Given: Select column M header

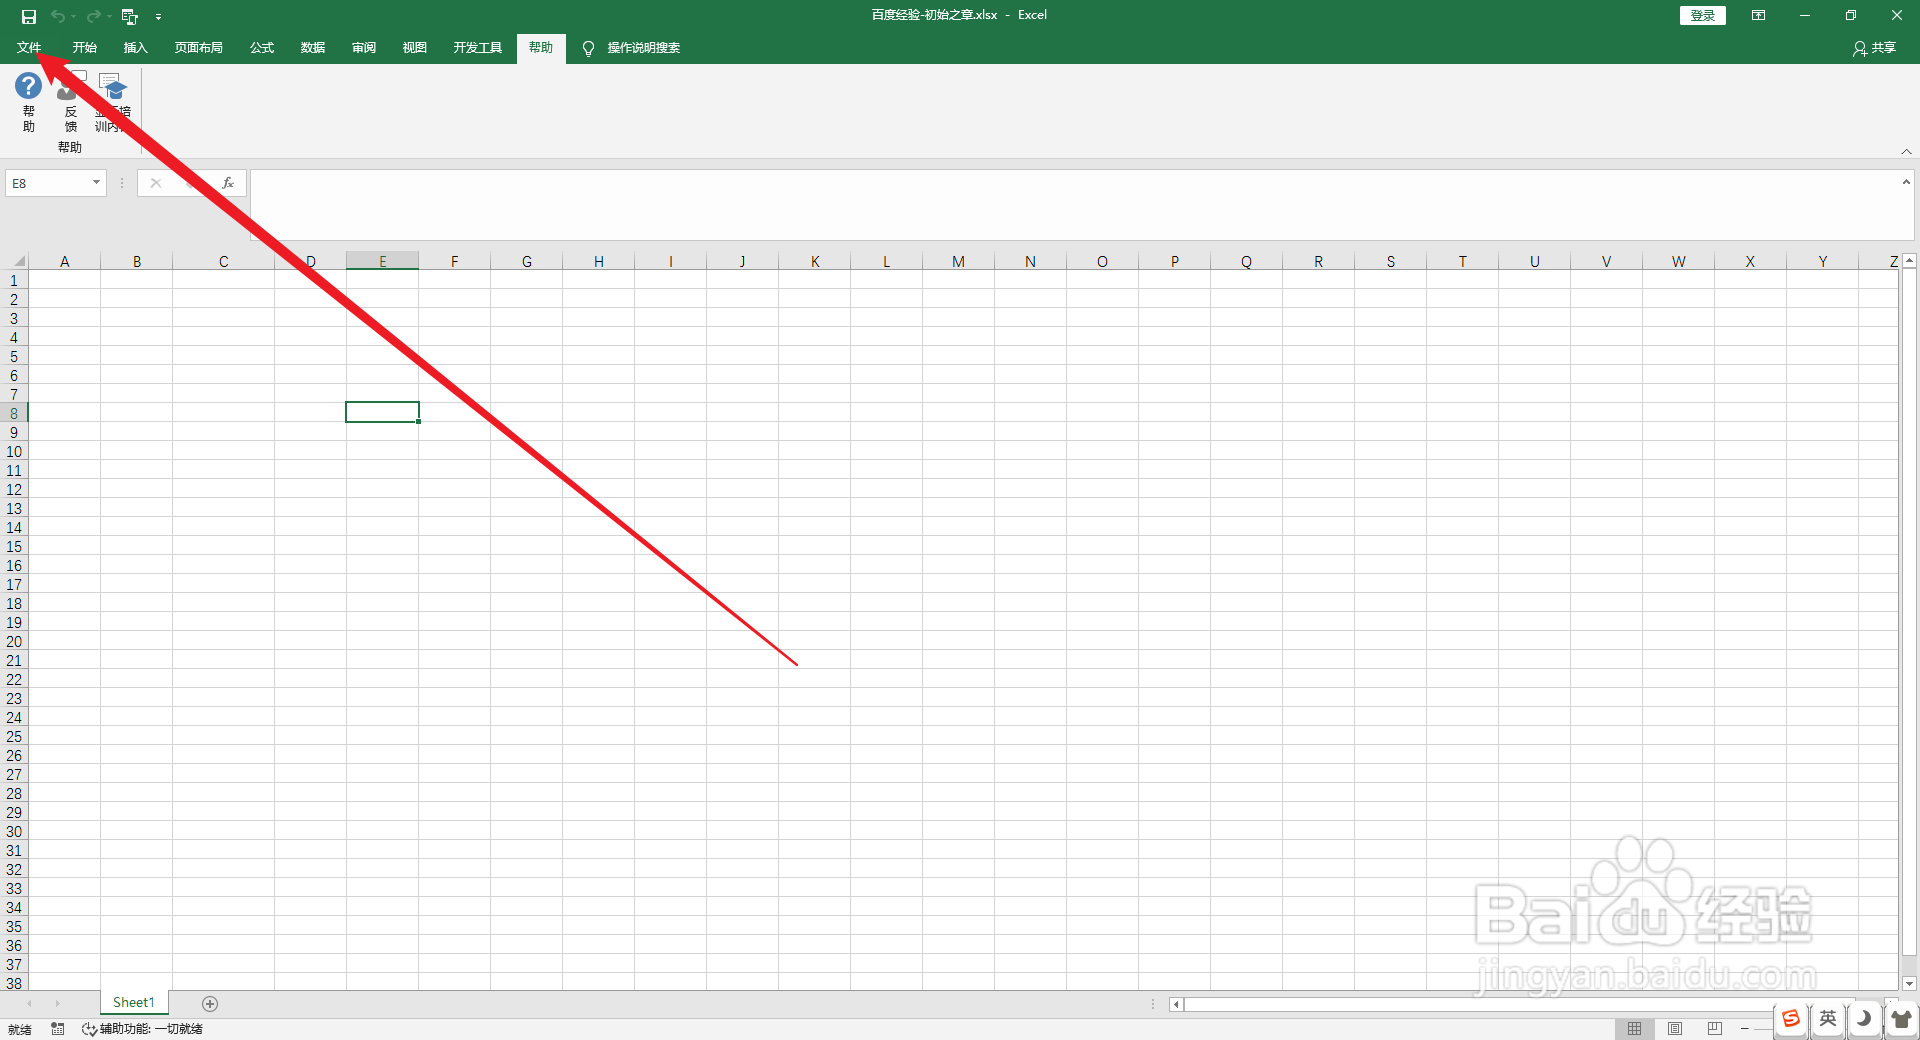Looking at the screenshot, I should 958,262.
